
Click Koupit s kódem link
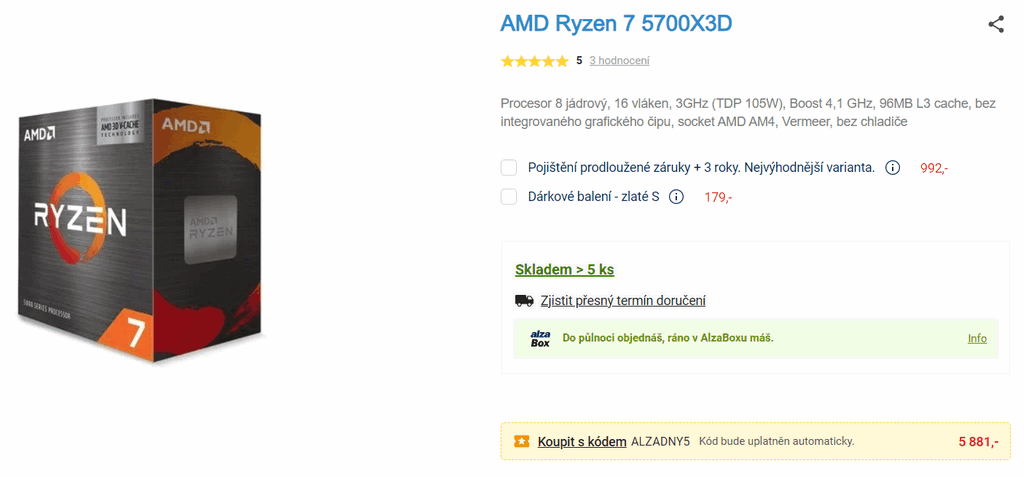tap(582, 442)
